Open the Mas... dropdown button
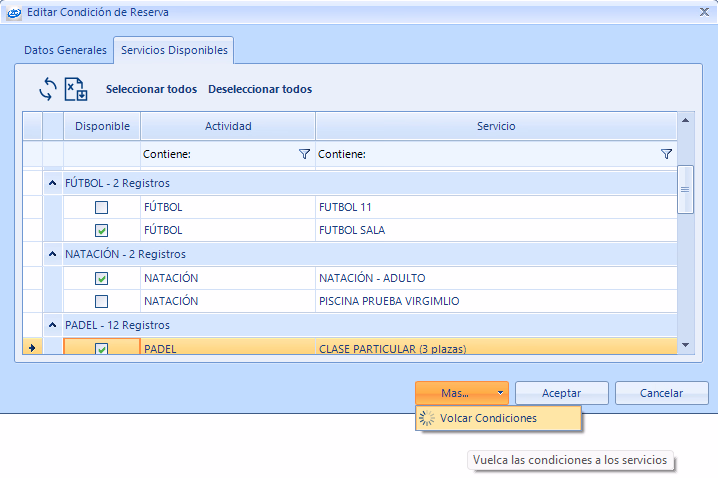Image resolution: width=718 pixels, height=478 pixels. tap(462, 393)
